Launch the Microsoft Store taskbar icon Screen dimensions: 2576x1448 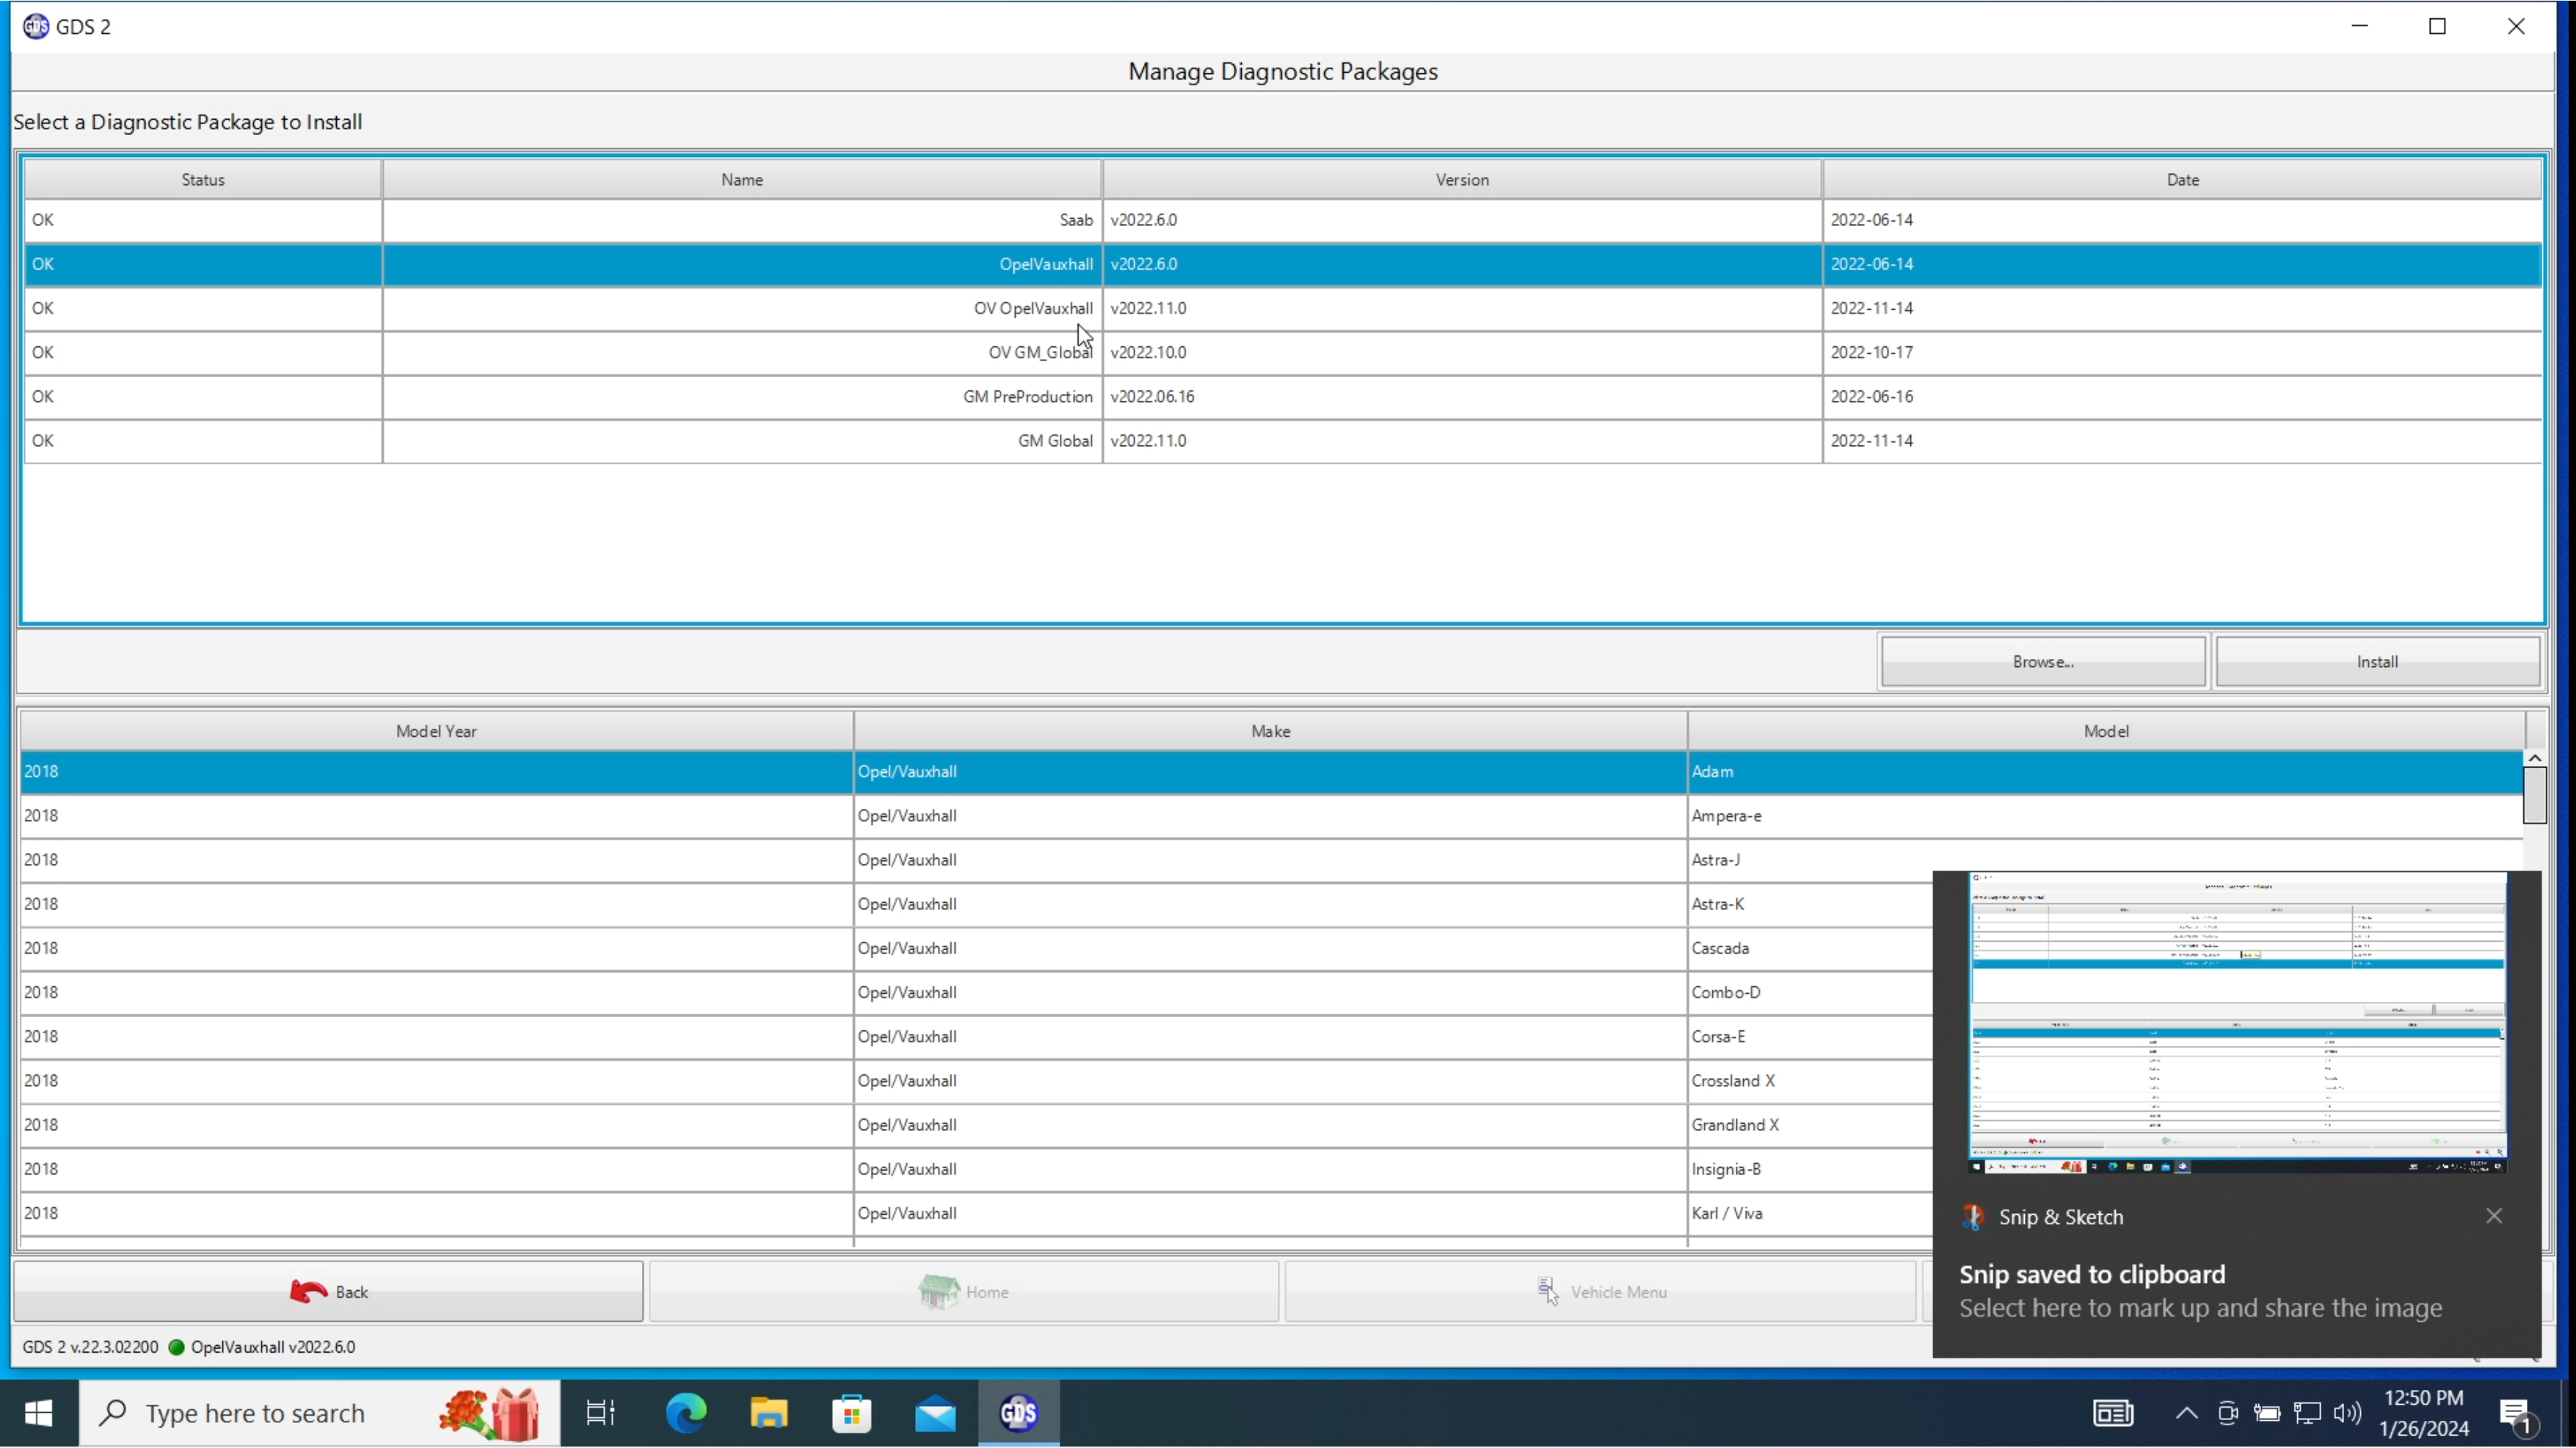852,1413
